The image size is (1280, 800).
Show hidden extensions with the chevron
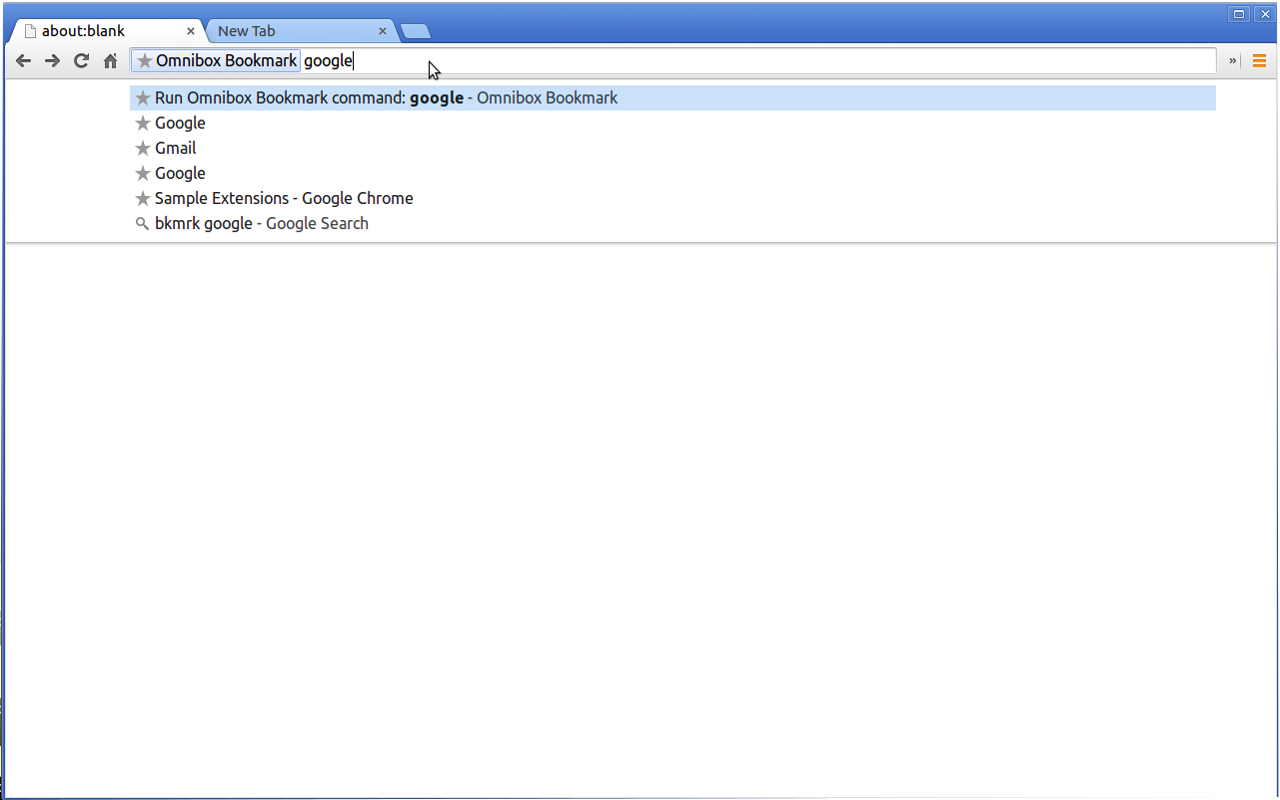[x=1232, y=61]
